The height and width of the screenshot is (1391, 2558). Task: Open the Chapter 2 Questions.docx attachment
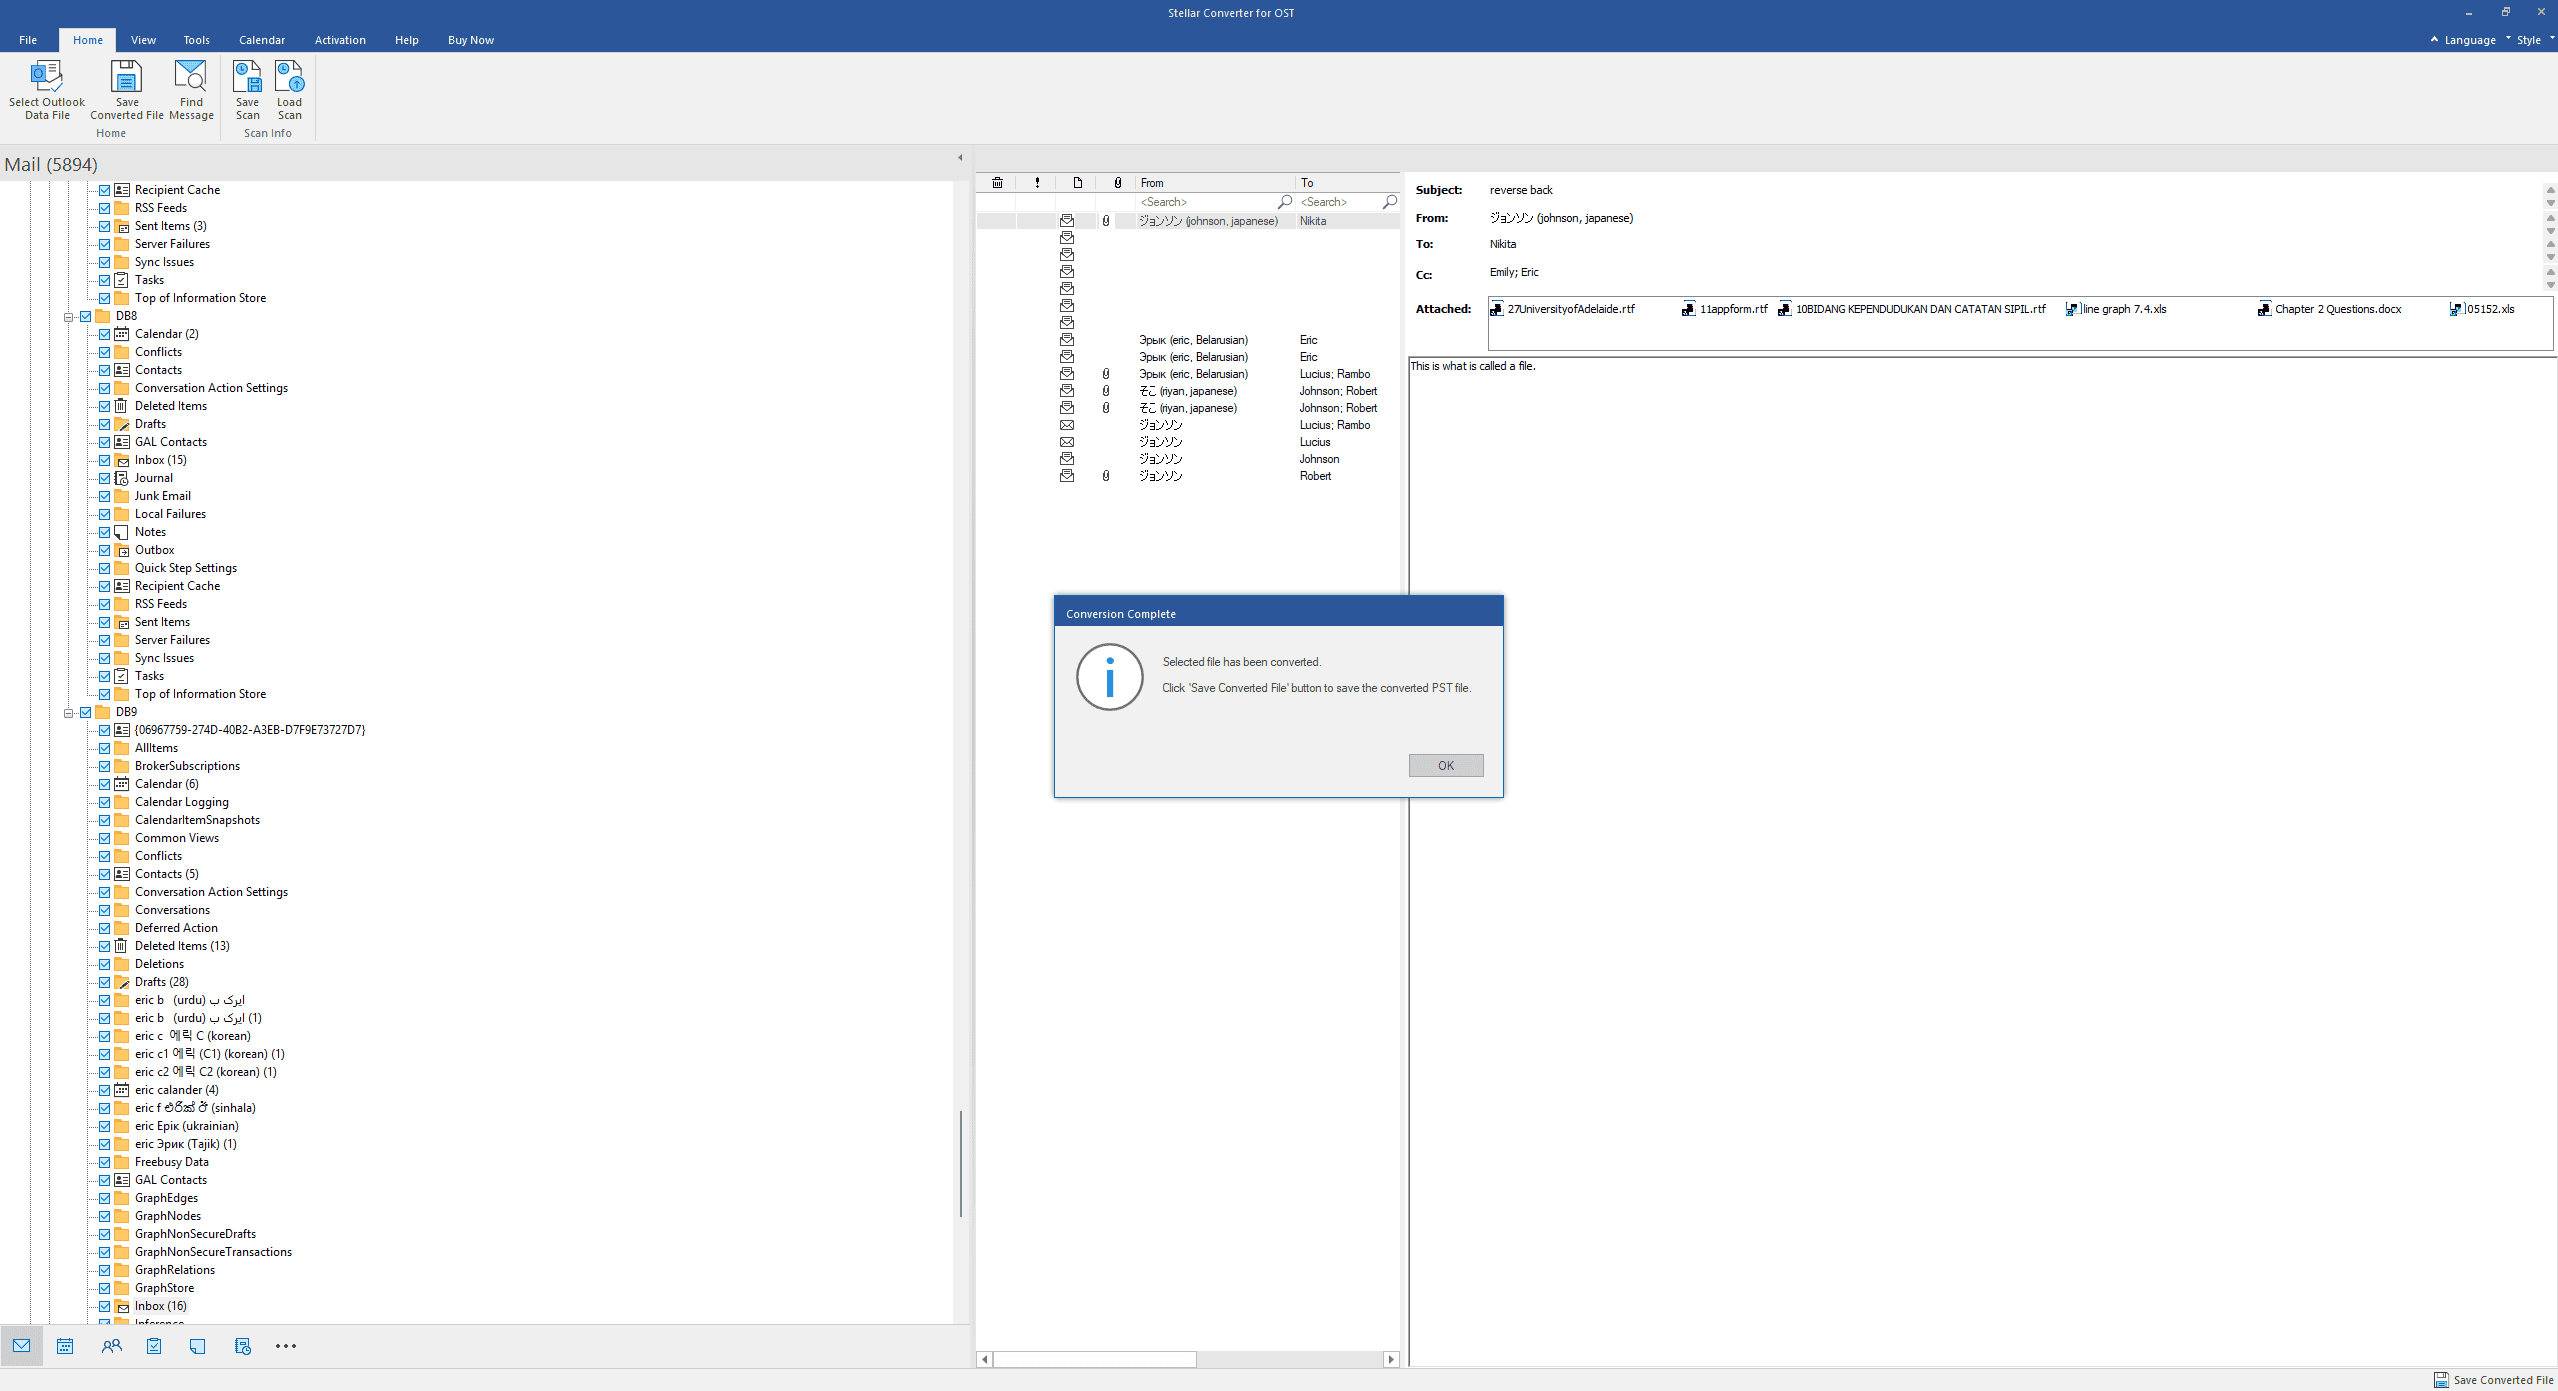coord(2329,309)
